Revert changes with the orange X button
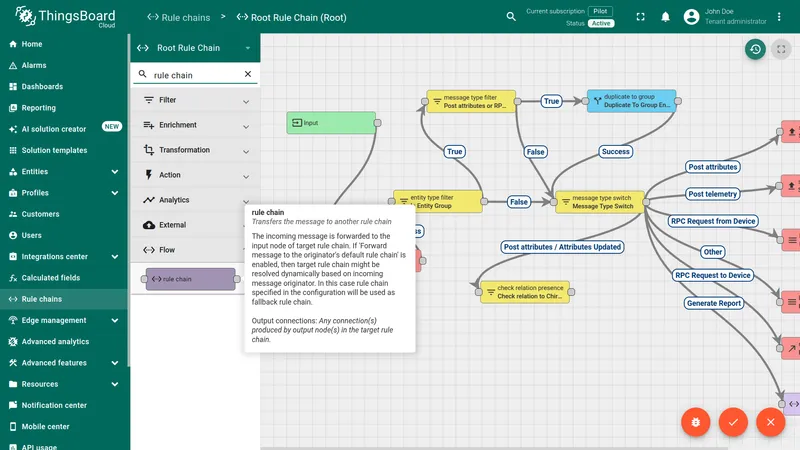The height and width of the screenshot is (450, 800). 770,422
